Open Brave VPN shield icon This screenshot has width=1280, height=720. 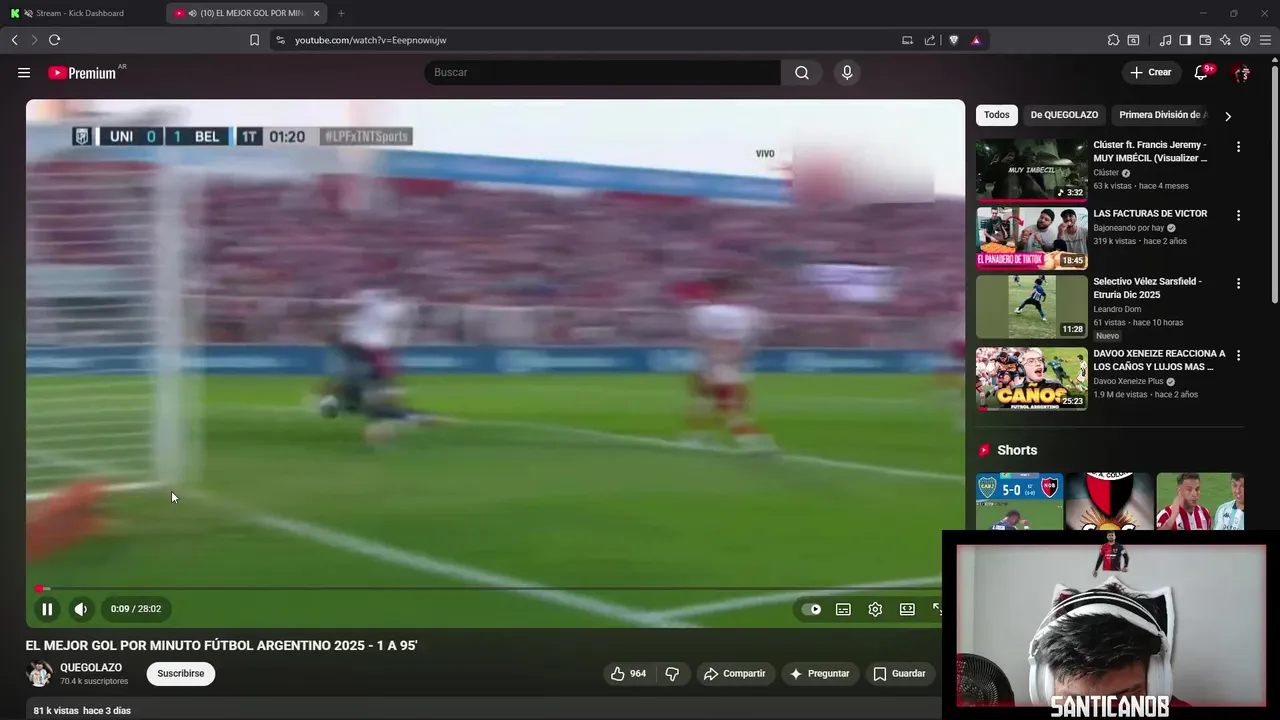coord(1245,40)
